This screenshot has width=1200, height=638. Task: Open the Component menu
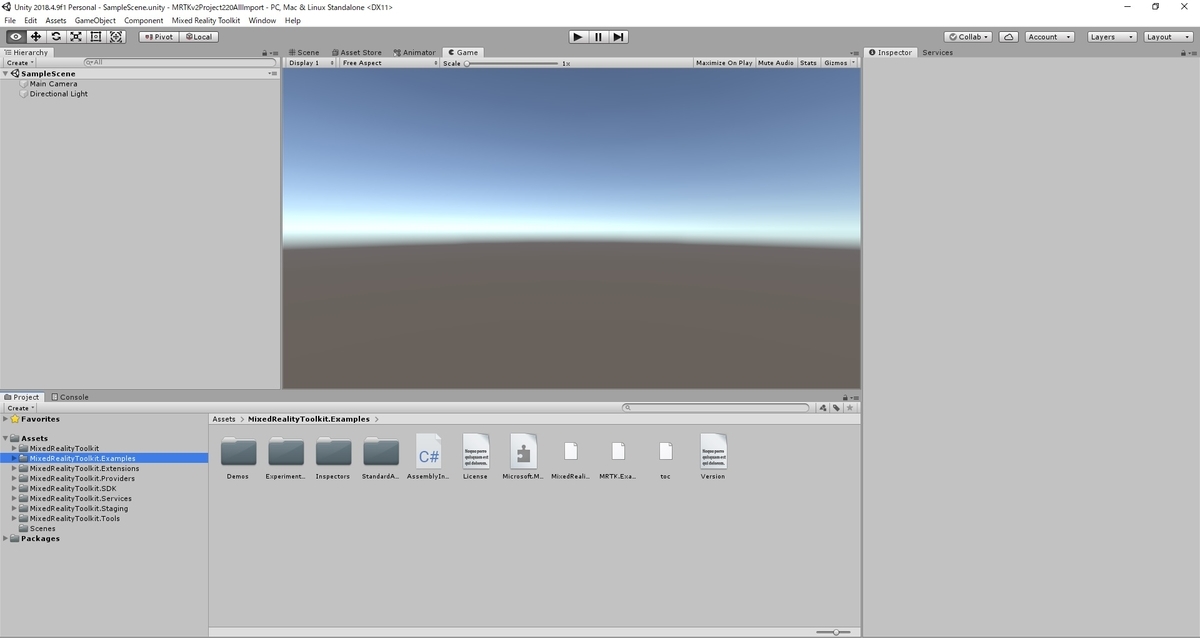(x=144, y=20)
